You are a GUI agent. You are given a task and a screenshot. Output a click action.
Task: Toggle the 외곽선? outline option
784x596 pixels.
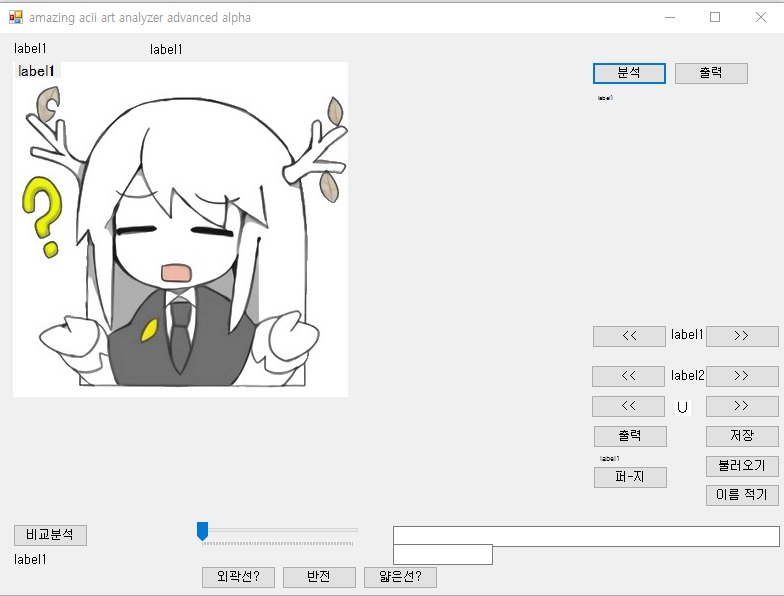[x=238, y=577]
